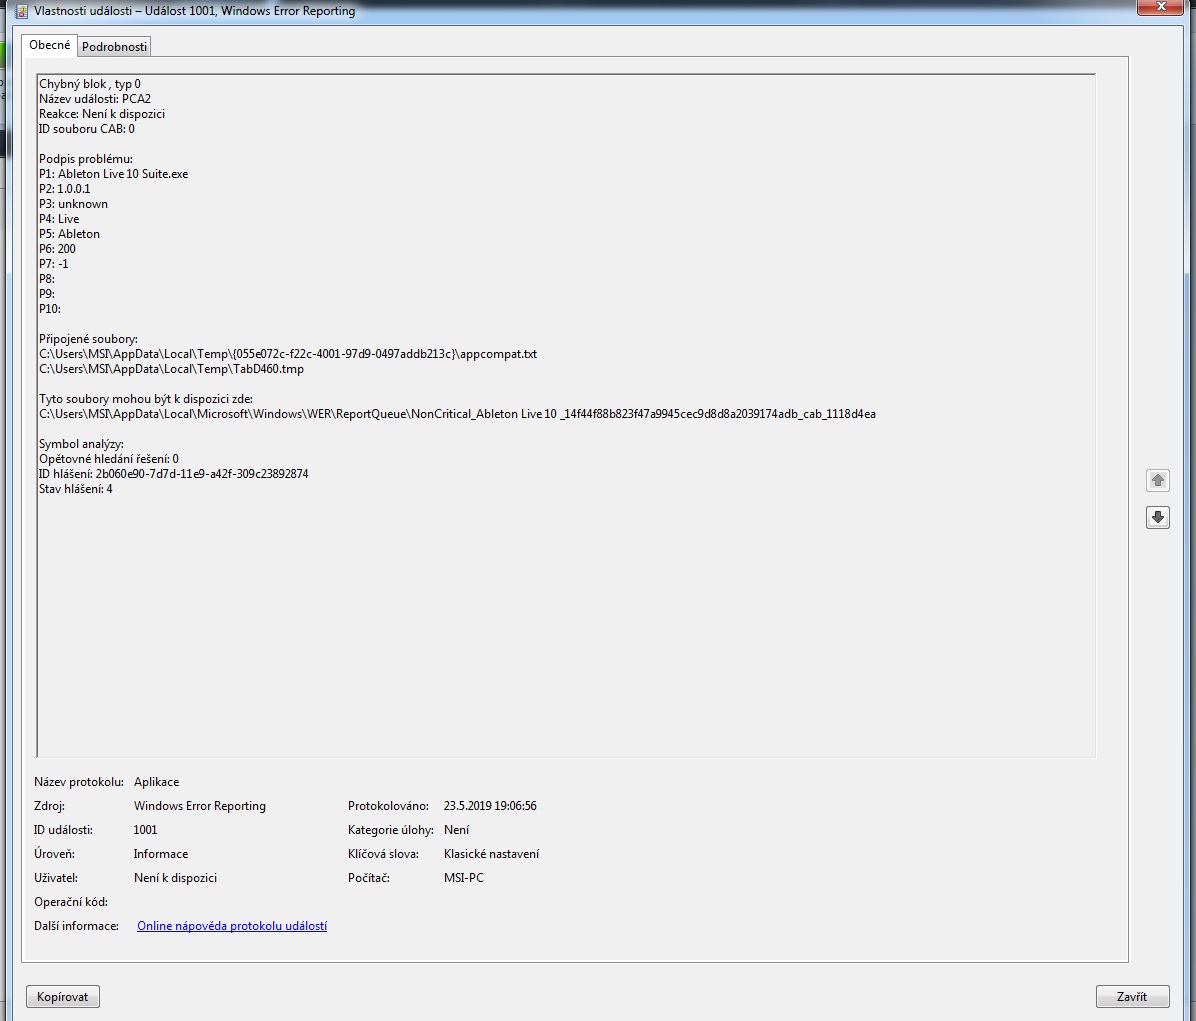
Task: Click the 'Klasické nastavení' keywords value
Action: [491, 854]
